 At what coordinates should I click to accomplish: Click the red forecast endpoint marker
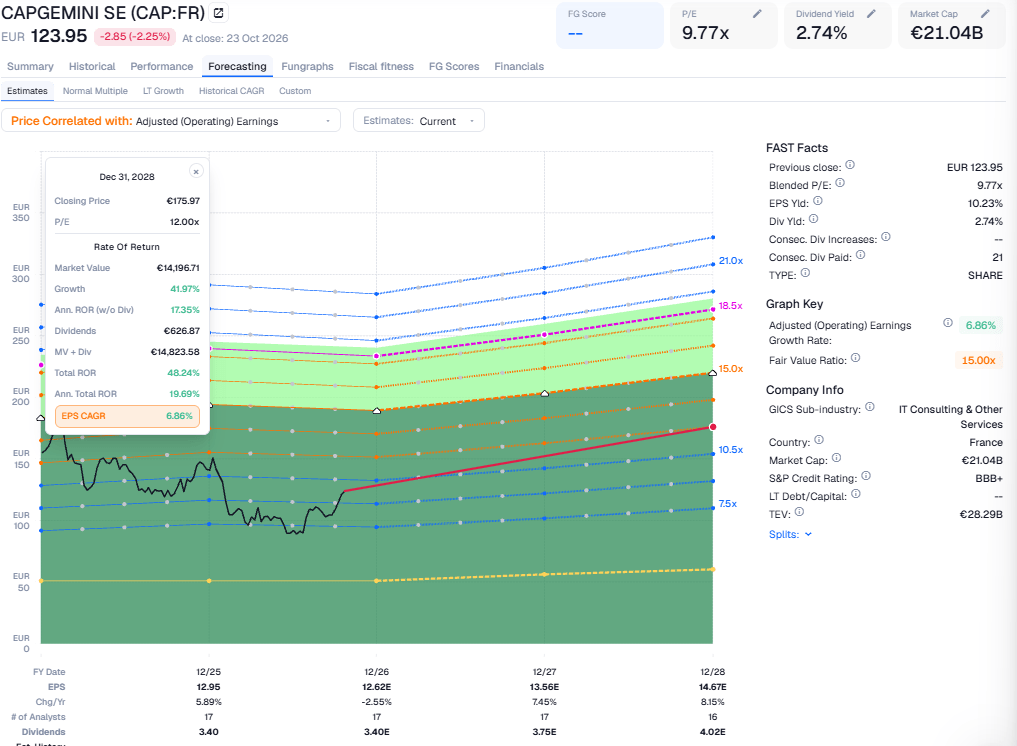click(713, 427)
